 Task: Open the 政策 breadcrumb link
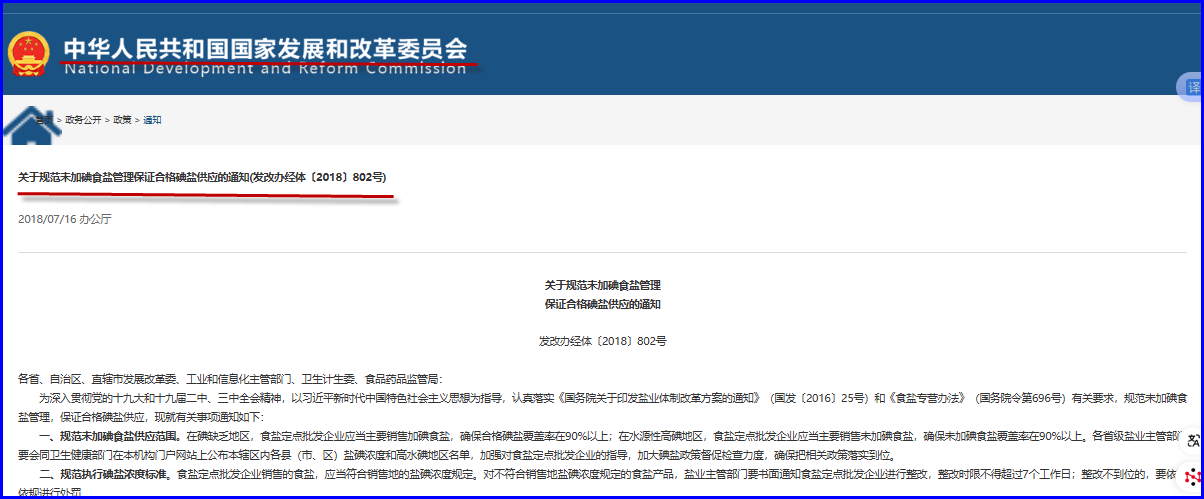click(122, 120)
